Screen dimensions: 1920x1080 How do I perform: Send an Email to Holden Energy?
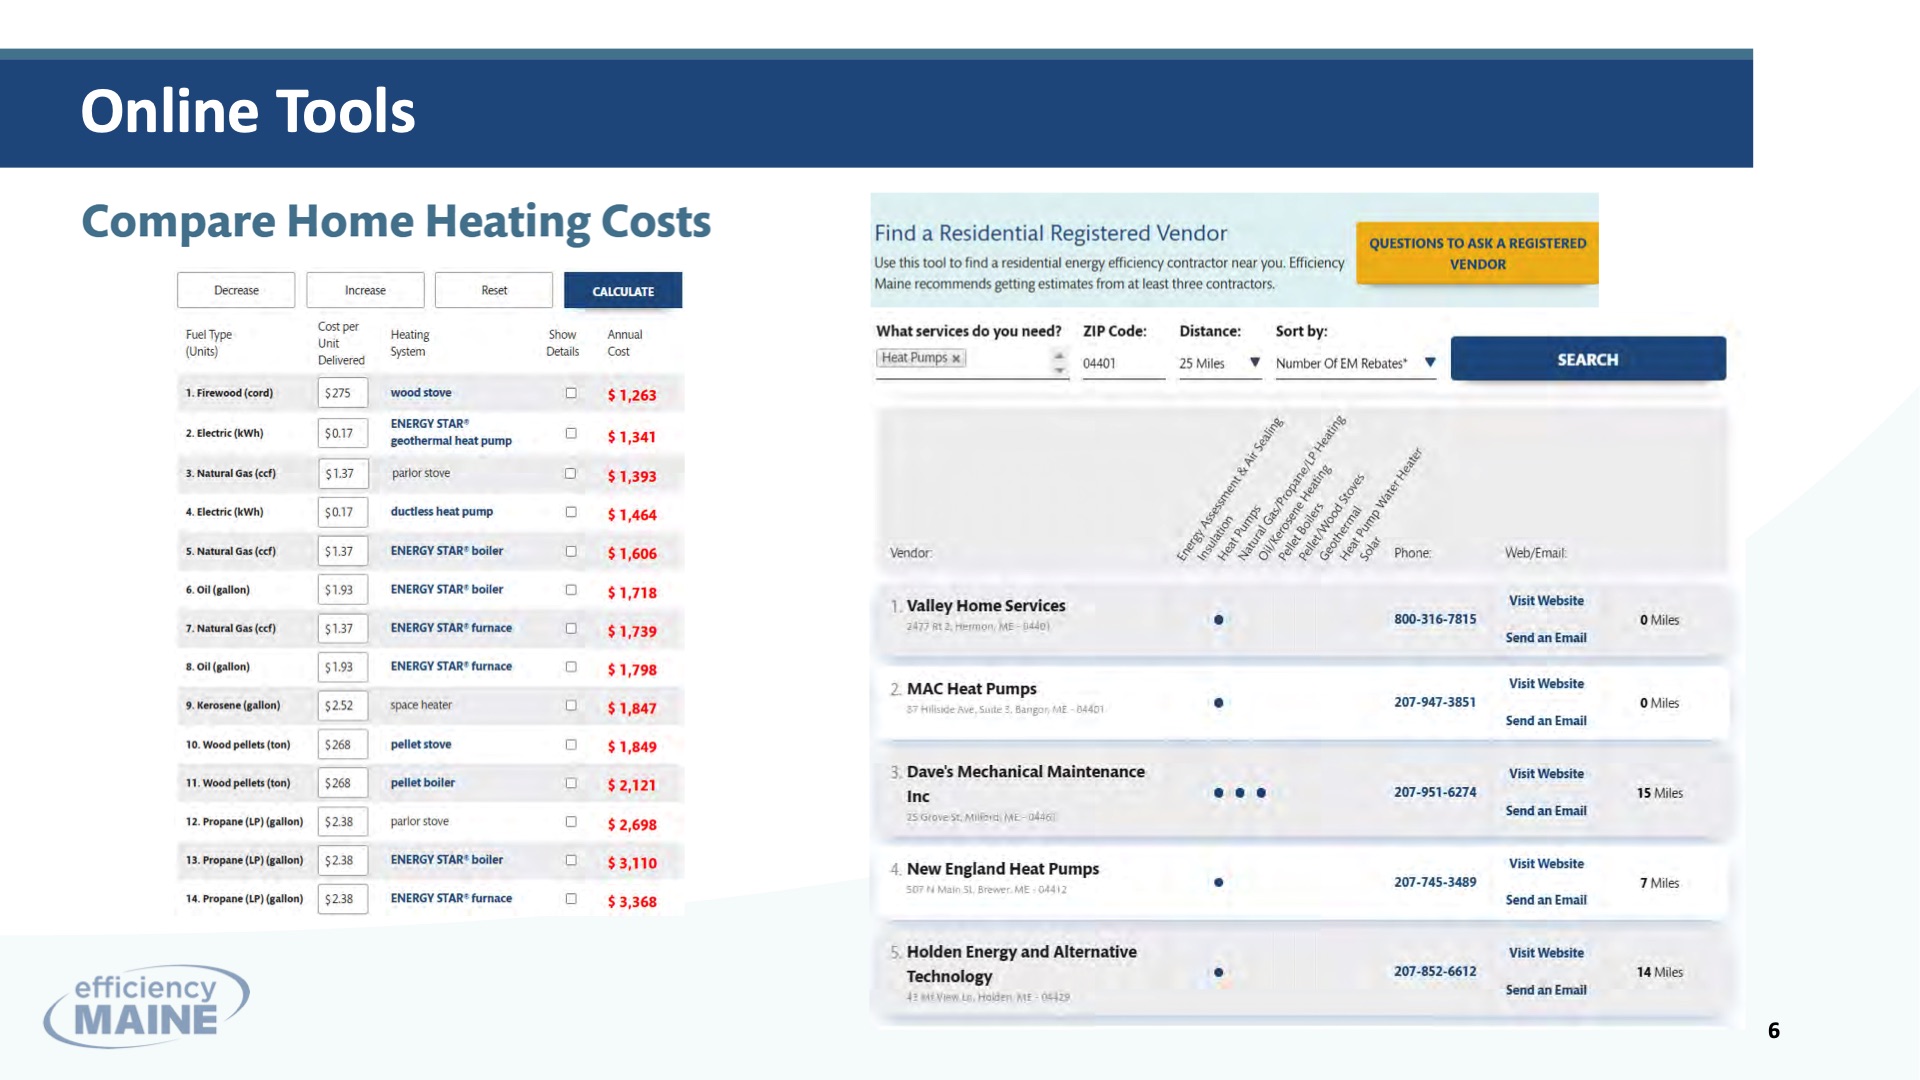coord(1546,990)
